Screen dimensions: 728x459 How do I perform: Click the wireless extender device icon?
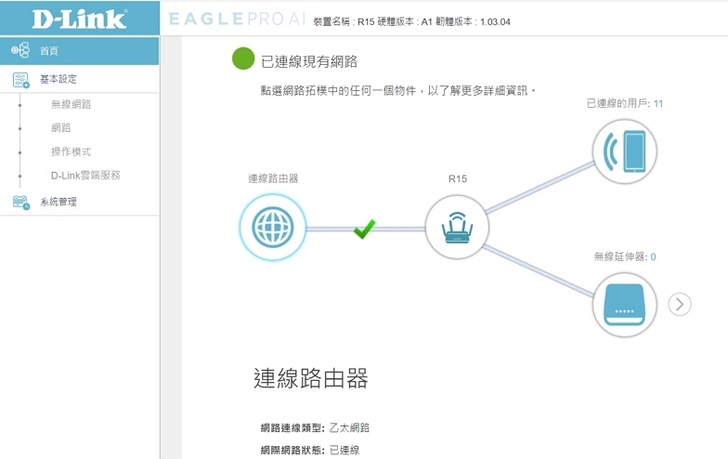point(625,304)
